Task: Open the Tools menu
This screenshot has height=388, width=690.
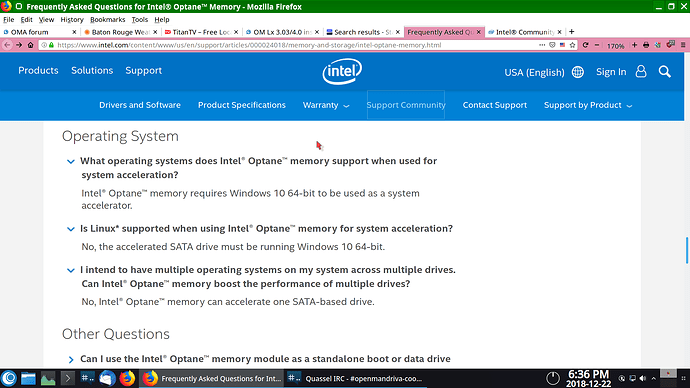Action: click(x=139, y=20)
